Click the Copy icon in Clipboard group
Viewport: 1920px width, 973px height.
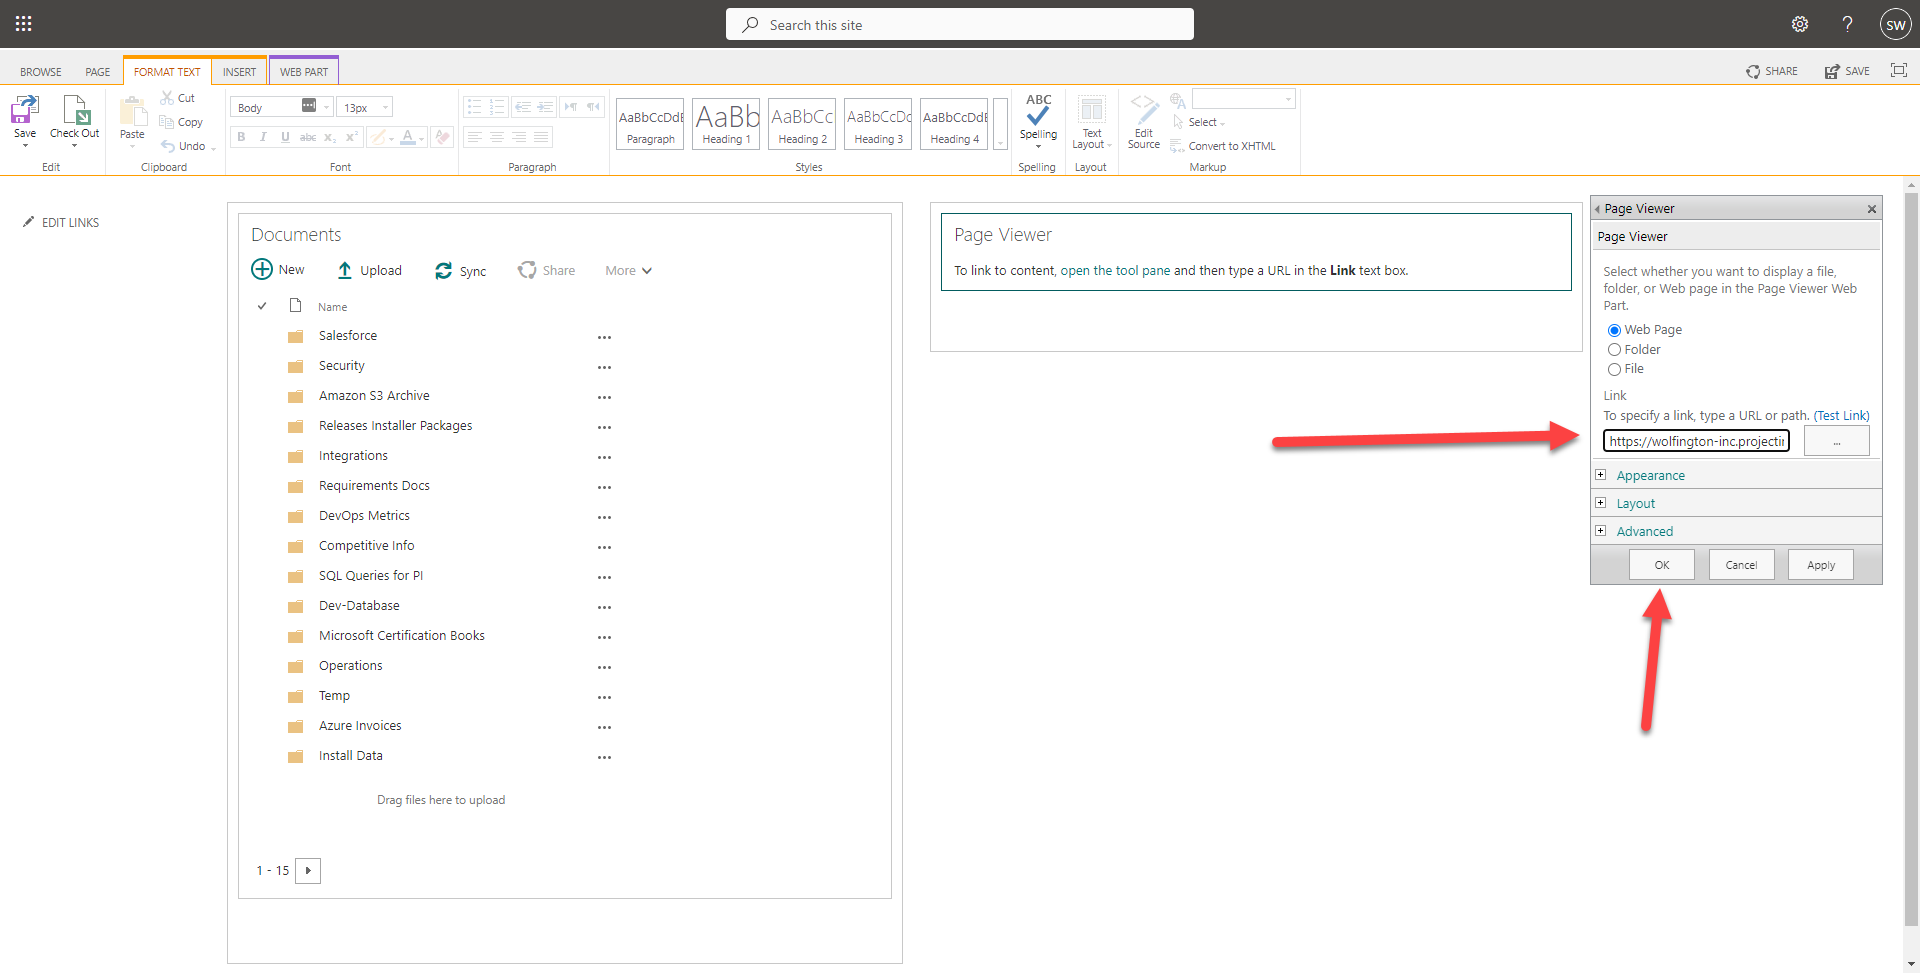click(x=167, y=122)
